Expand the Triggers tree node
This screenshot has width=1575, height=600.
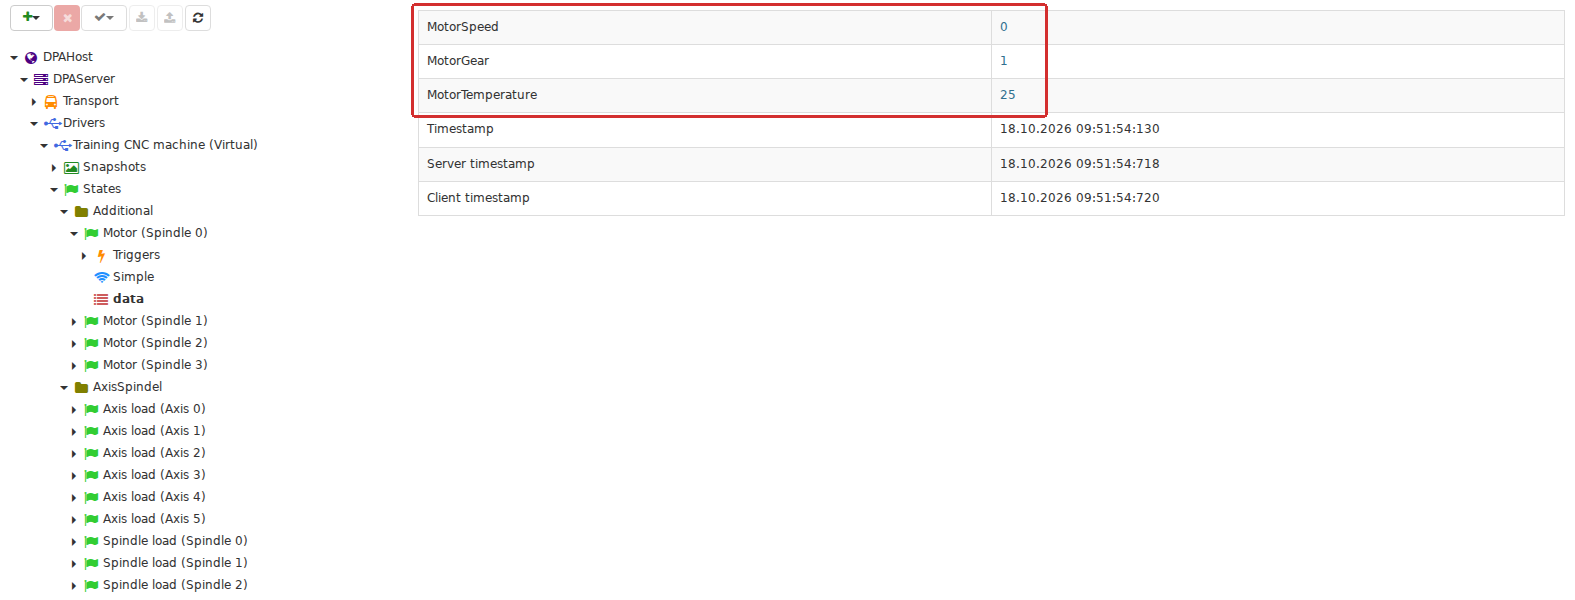[84, 256]
